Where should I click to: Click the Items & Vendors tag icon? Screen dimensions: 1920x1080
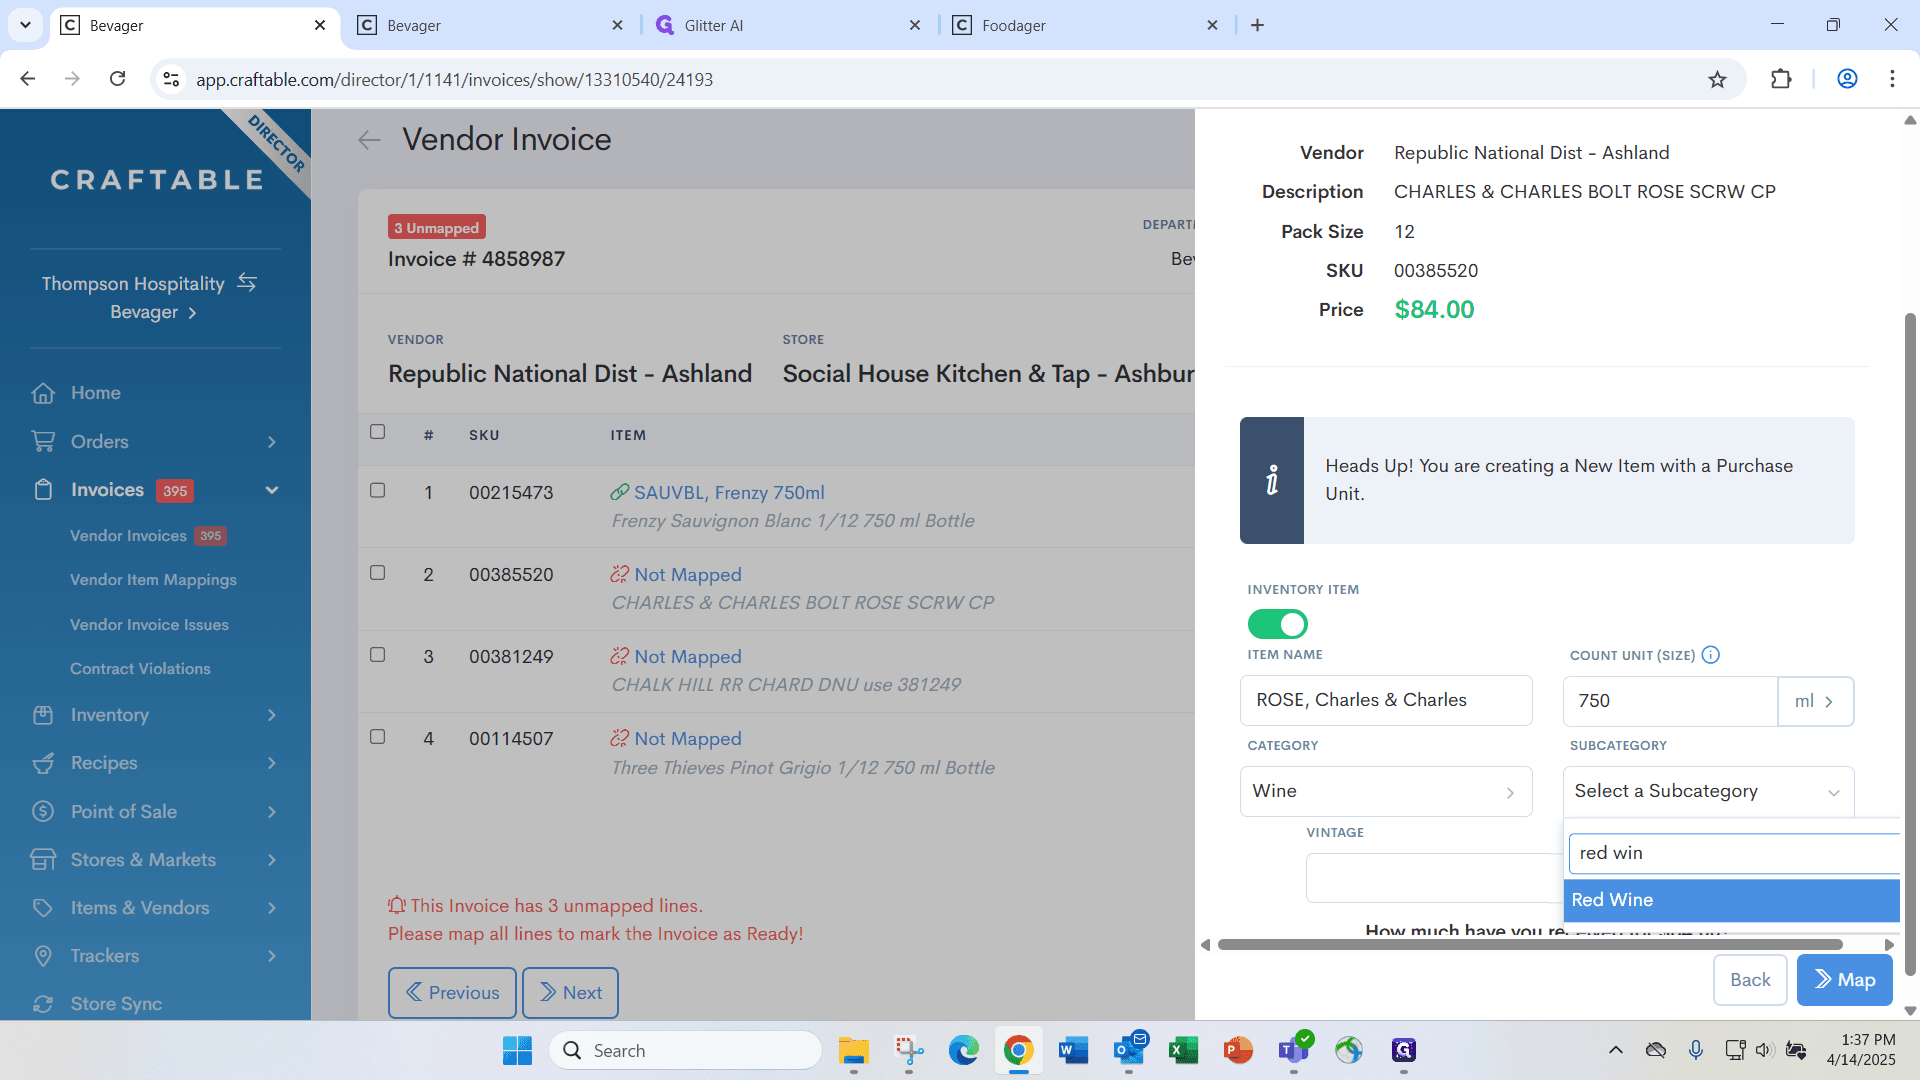pos(43,908)
